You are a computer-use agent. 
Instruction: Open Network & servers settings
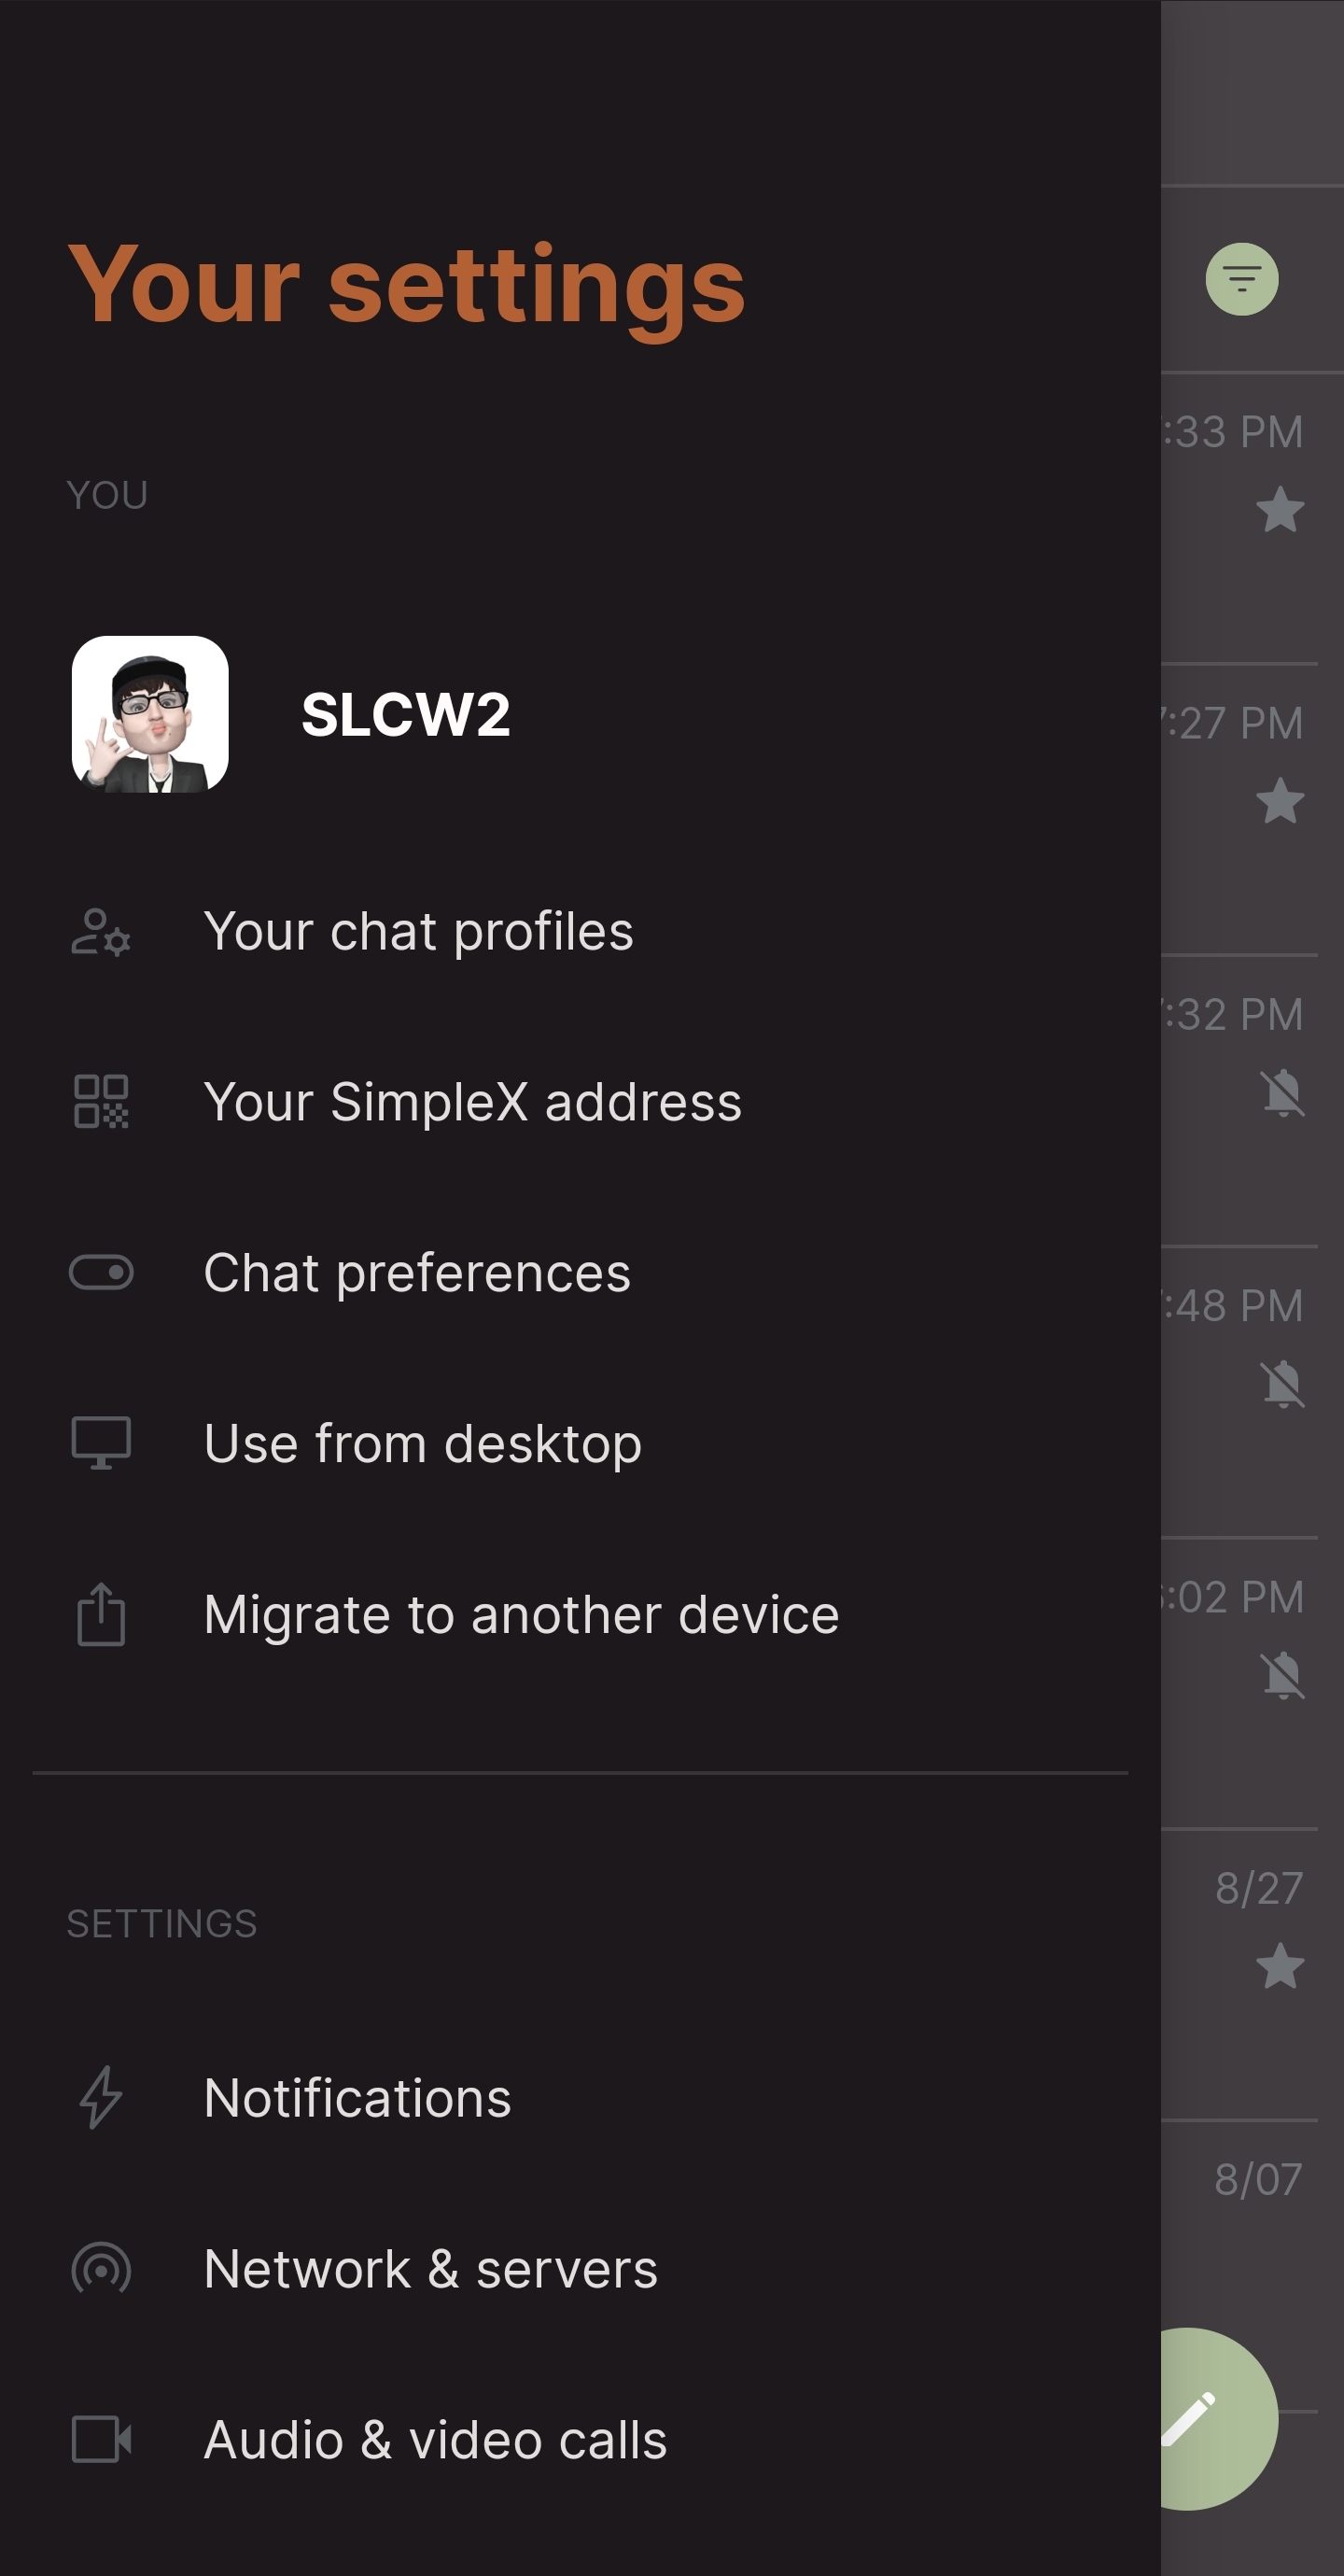click(x=431, y=2269)
